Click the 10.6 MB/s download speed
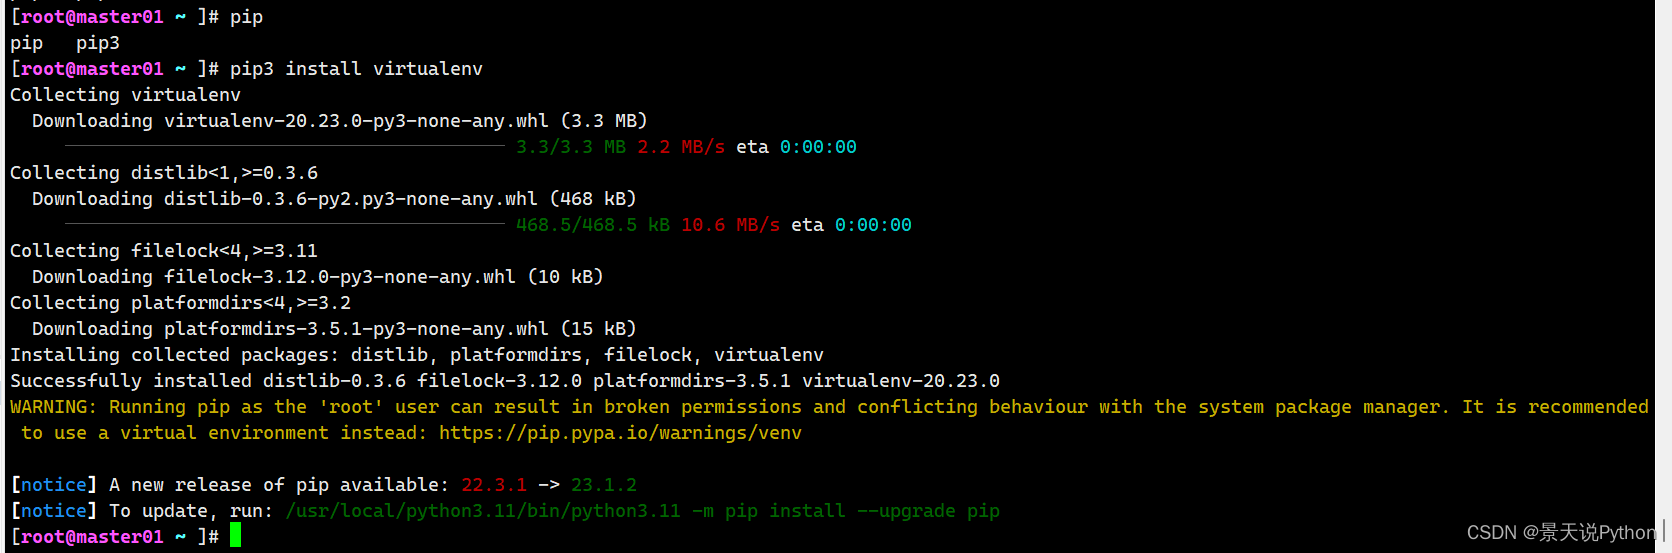 click(x=730, y=225)
